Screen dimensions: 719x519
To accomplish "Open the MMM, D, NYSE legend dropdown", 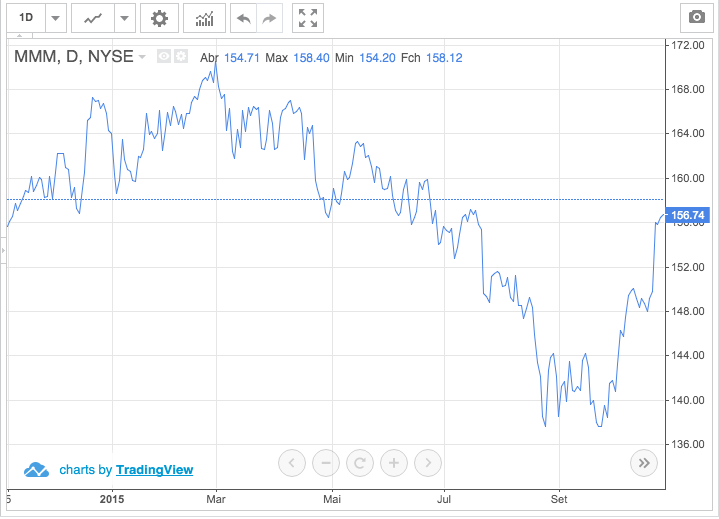I will [x=142, y=57].
